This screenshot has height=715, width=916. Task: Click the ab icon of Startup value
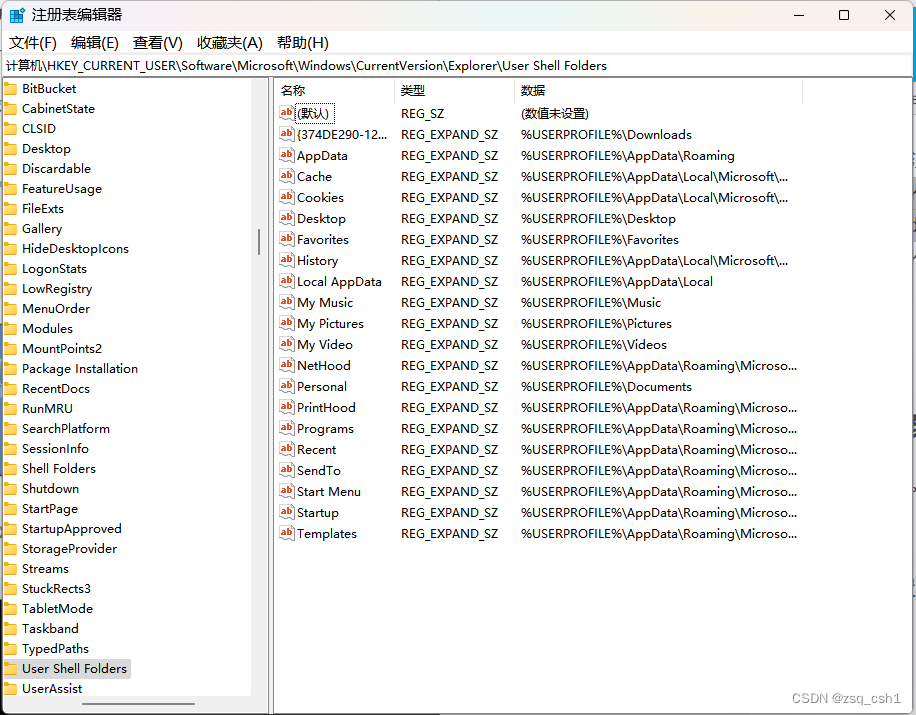click(x=286, y=512)
